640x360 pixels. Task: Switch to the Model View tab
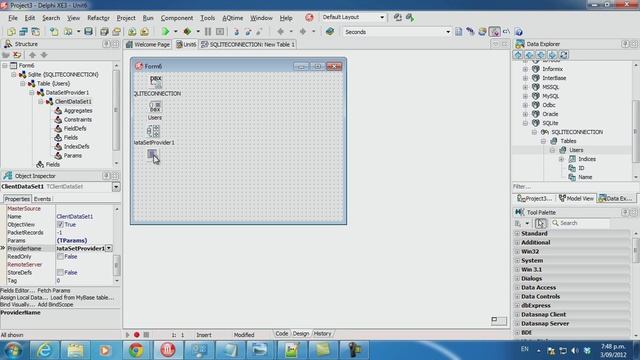(576, 198)
